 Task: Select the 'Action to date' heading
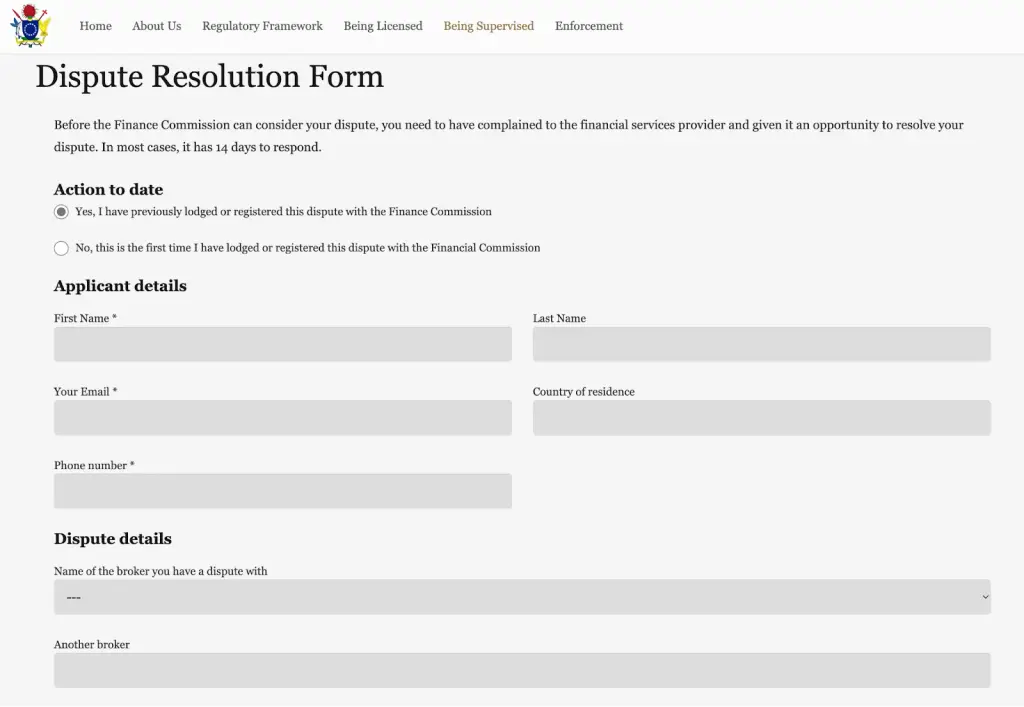tap(108, 189)
